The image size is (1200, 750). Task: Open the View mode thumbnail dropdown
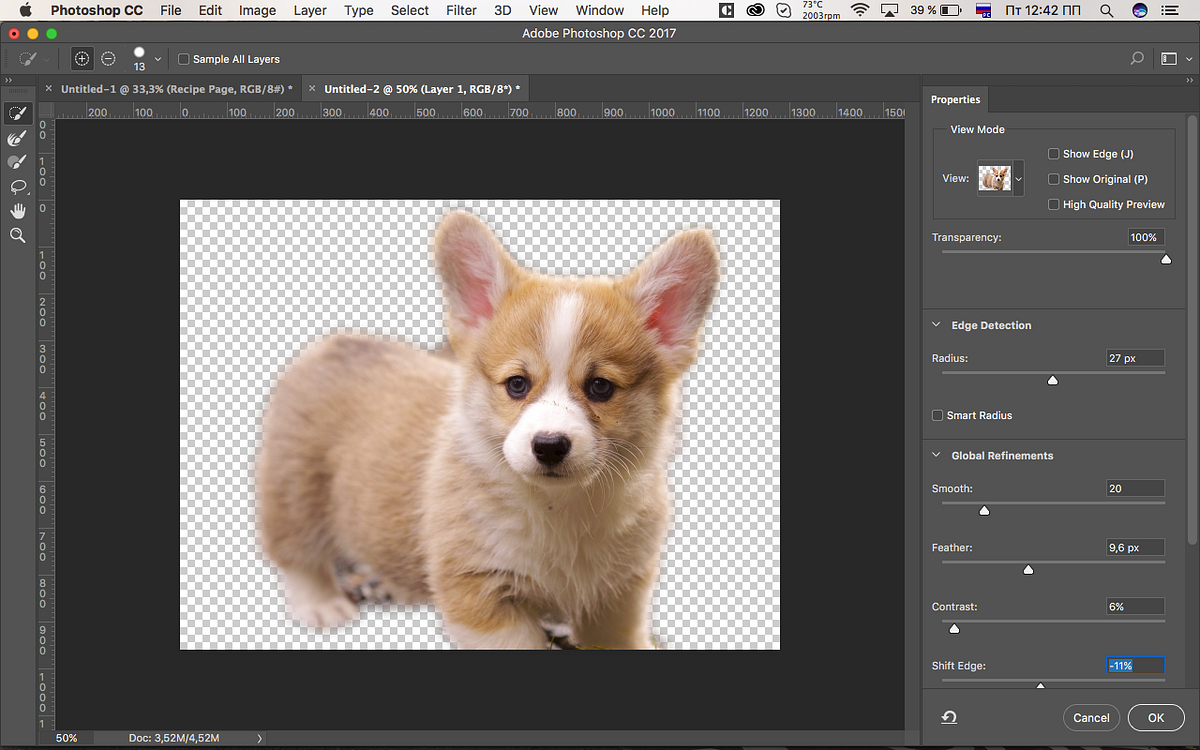point(1019,179)
